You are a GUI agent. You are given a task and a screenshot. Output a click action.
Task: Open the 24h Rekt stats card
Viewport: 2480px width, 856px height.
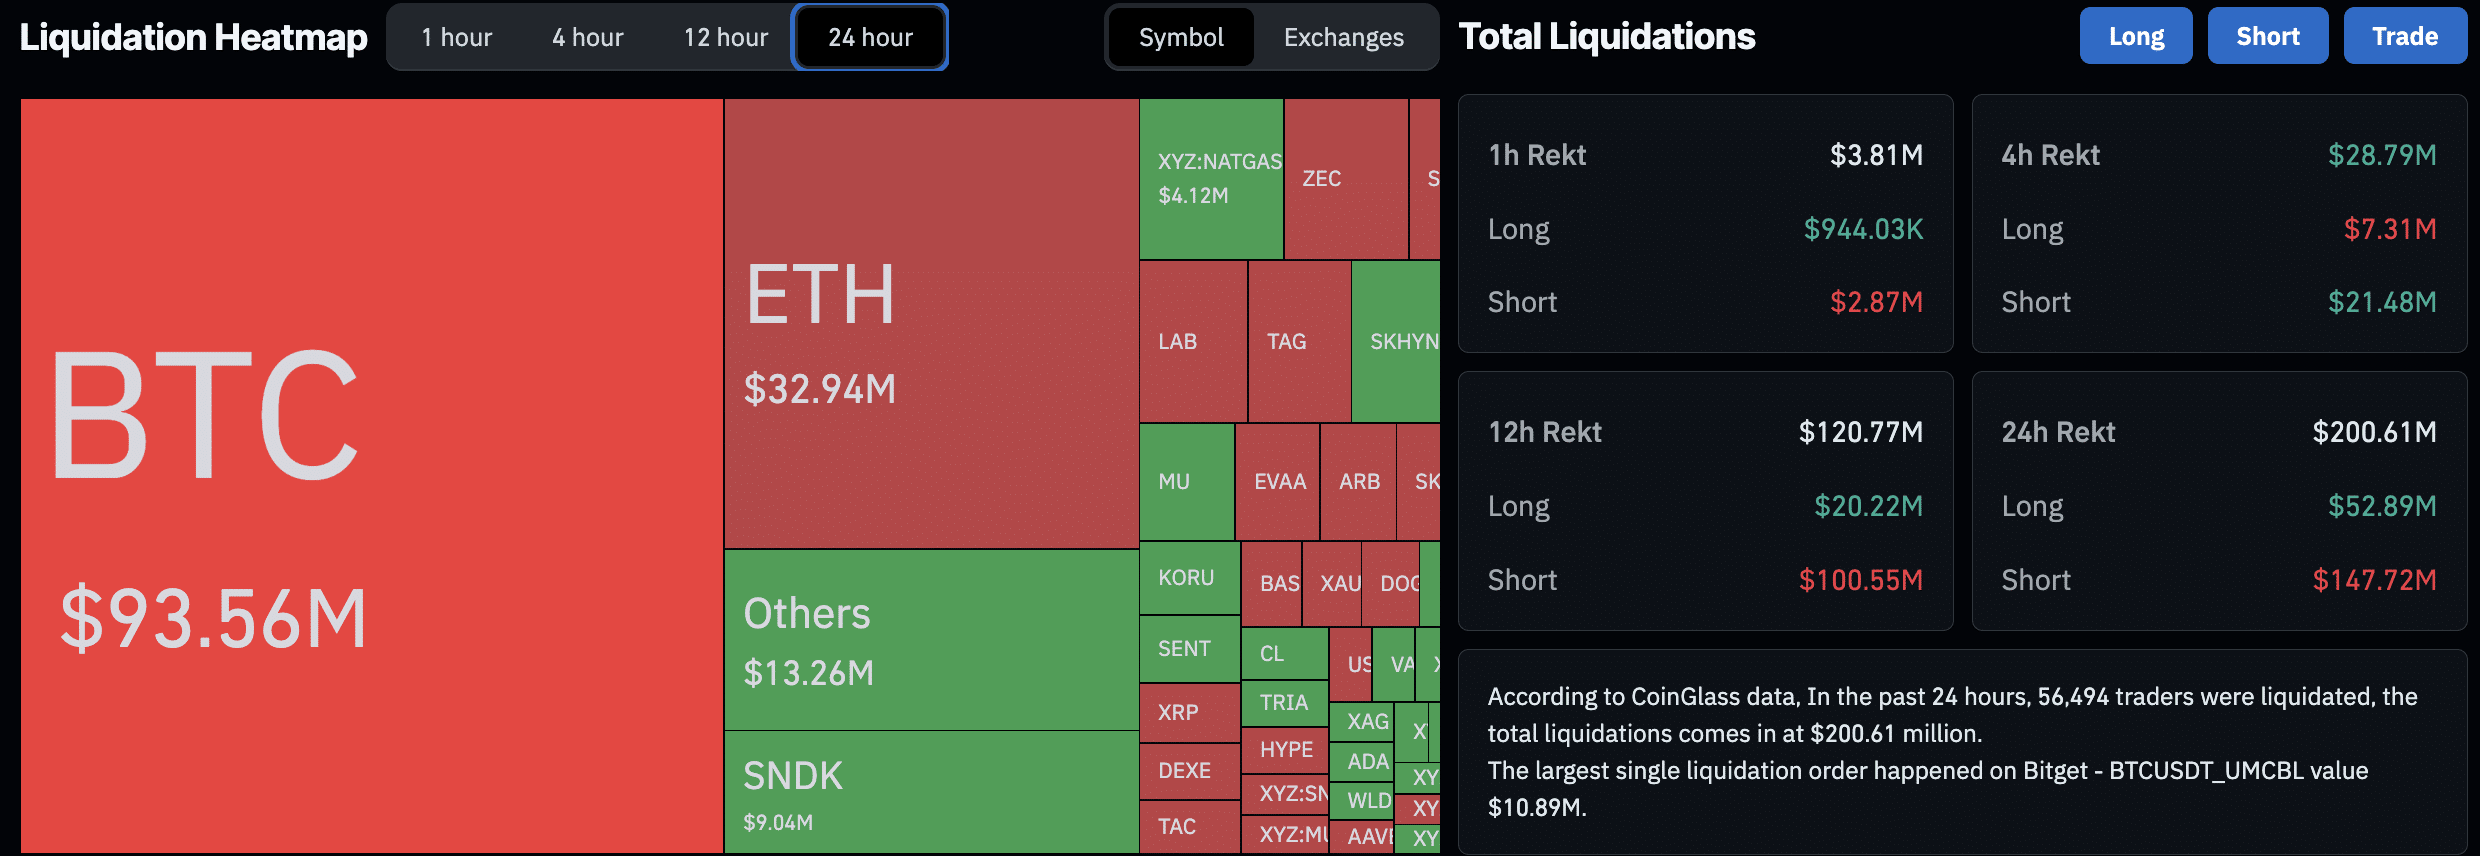[x=2219, y=501]
